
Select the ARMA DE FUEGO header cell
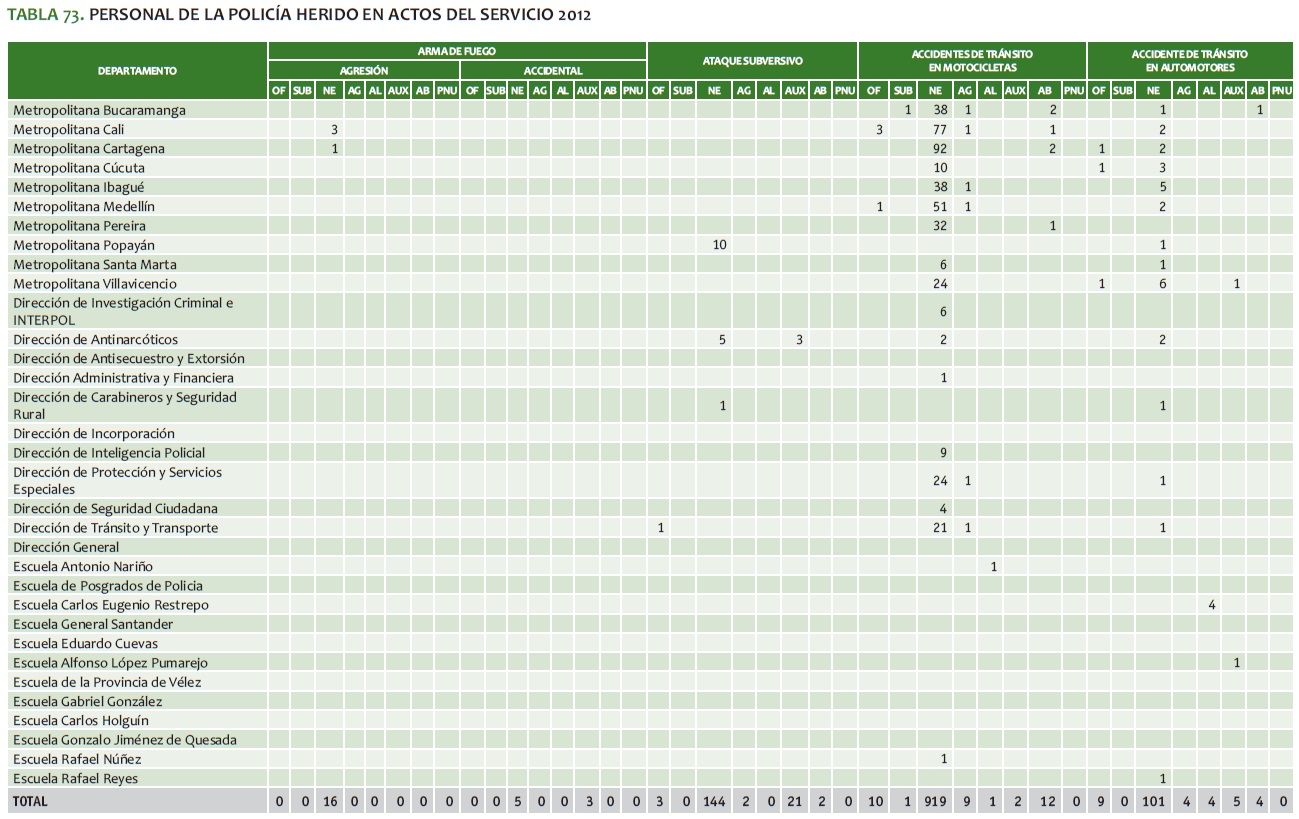click(456, 51)
